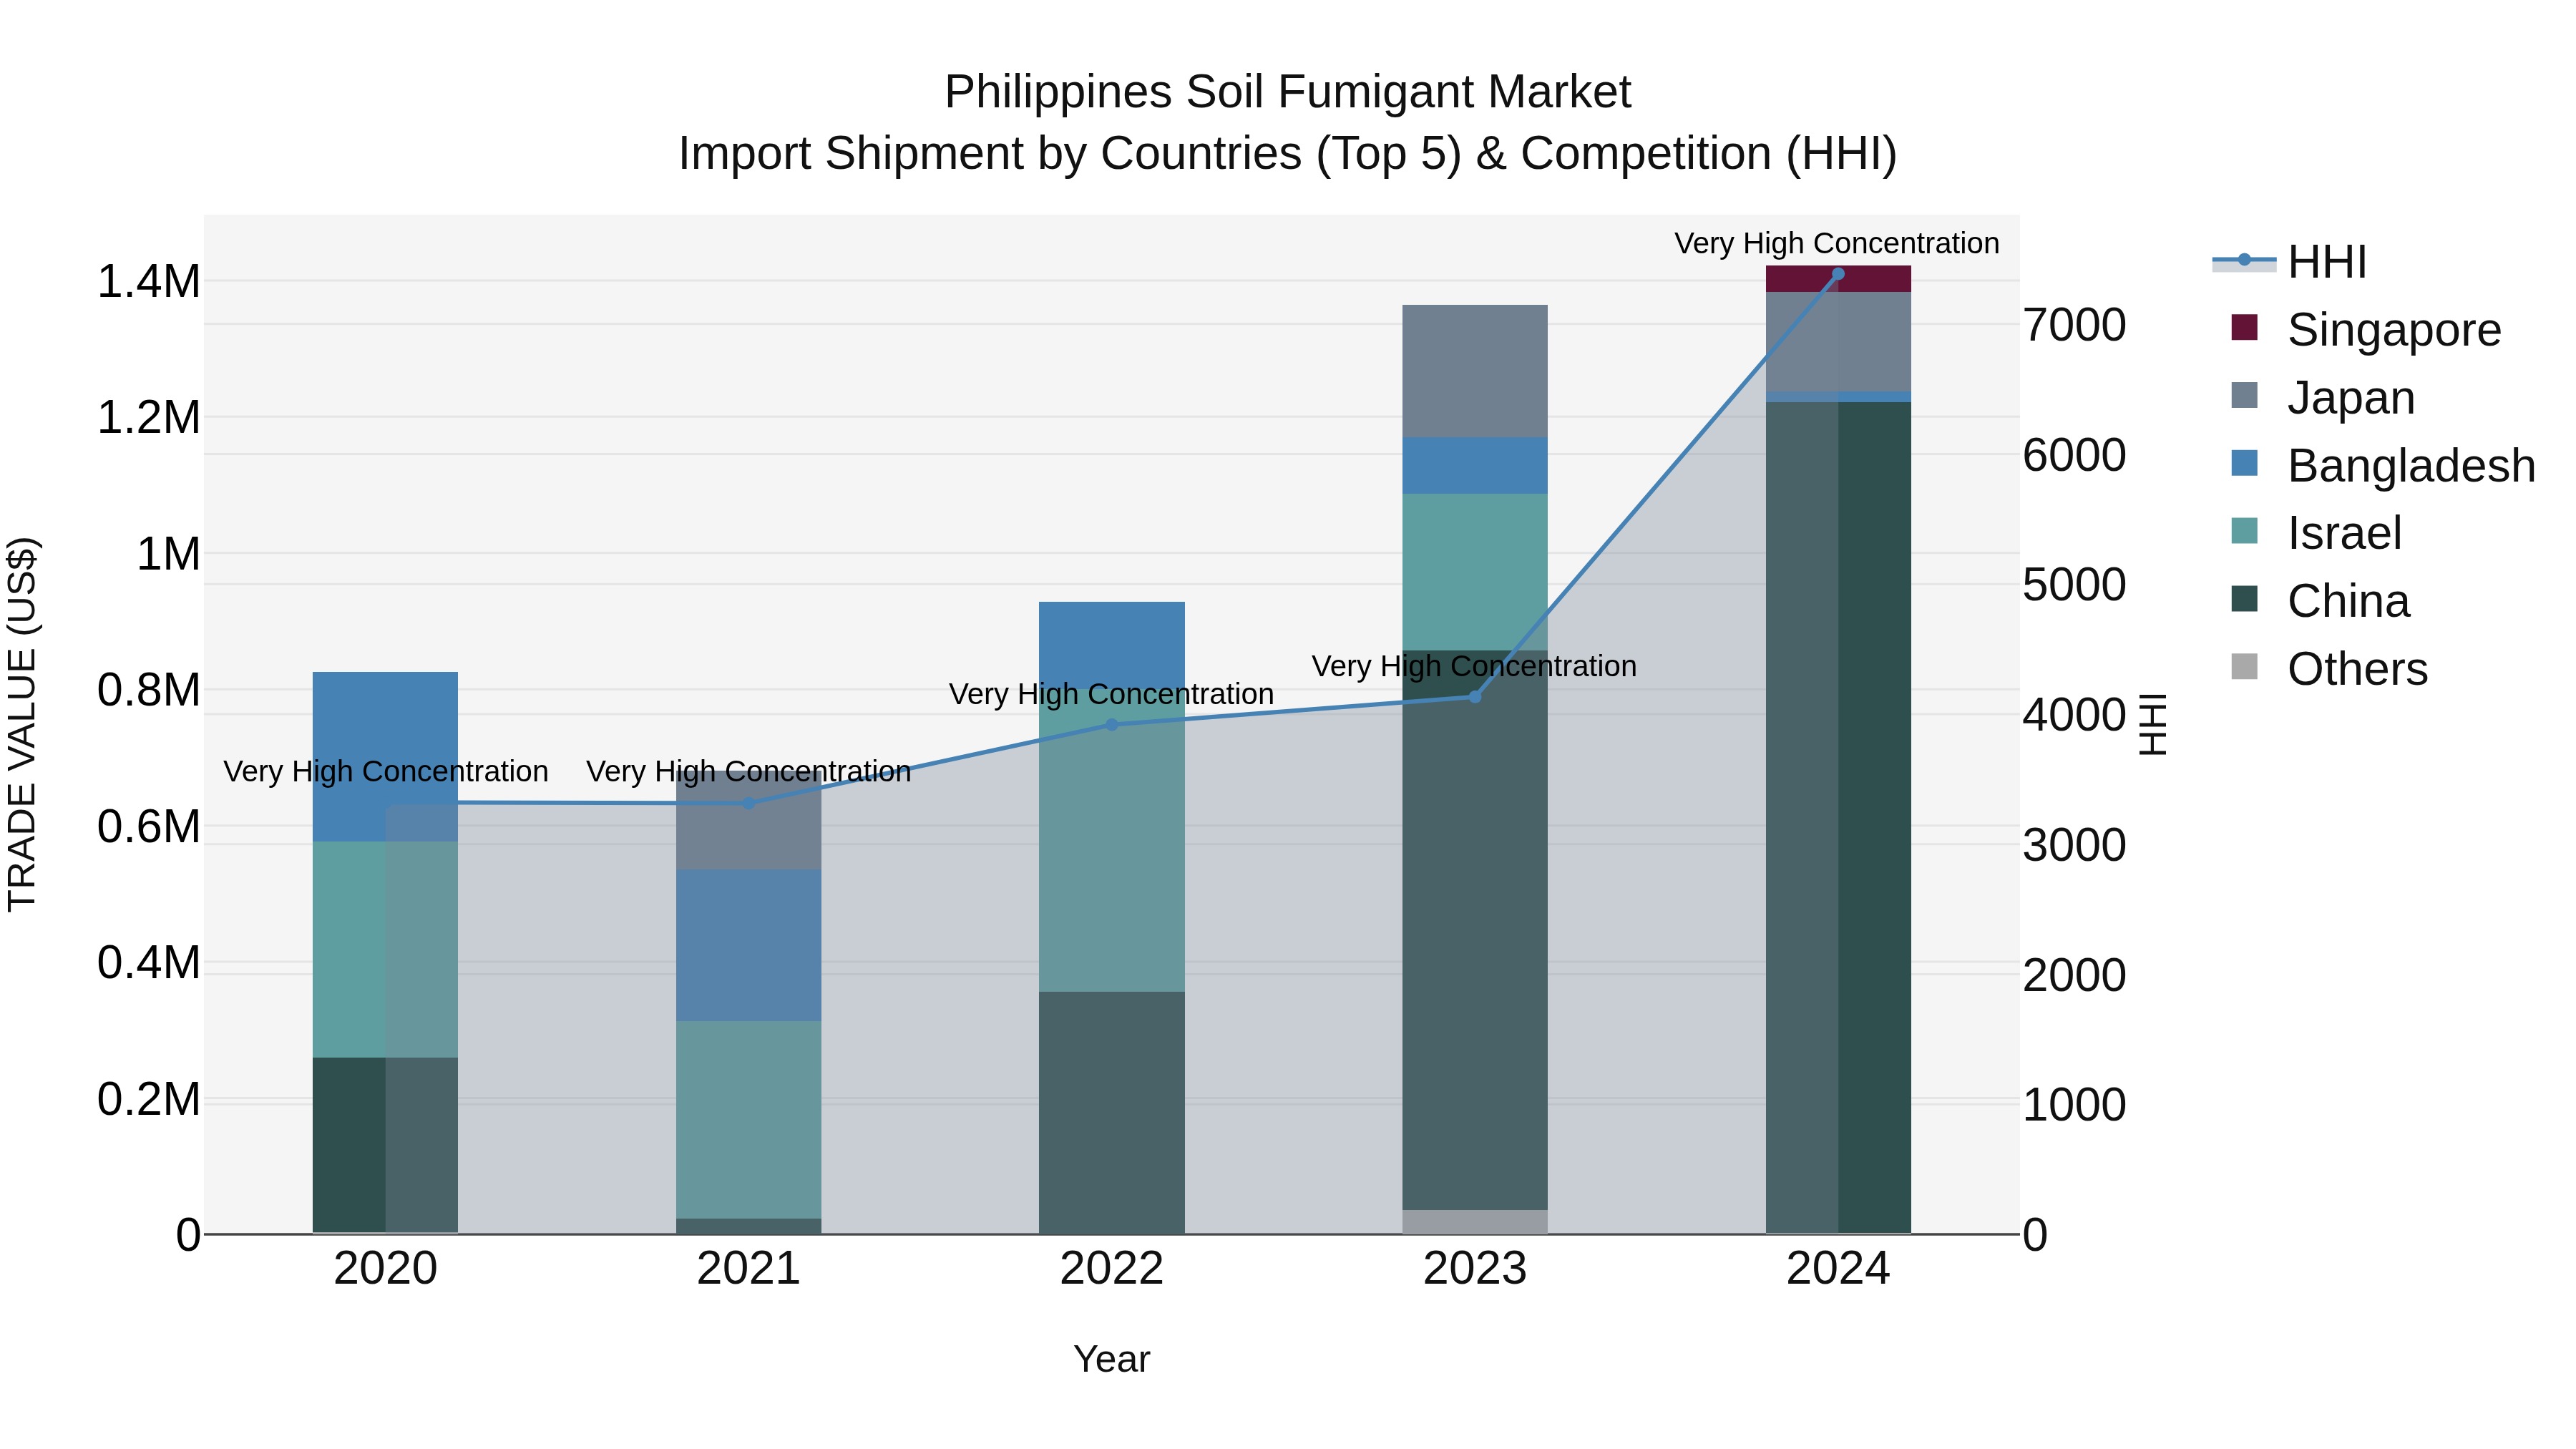Click the Israel teal legend swatch
The width and height of the screenshot is (2576, 1449).
point(2244,530)
